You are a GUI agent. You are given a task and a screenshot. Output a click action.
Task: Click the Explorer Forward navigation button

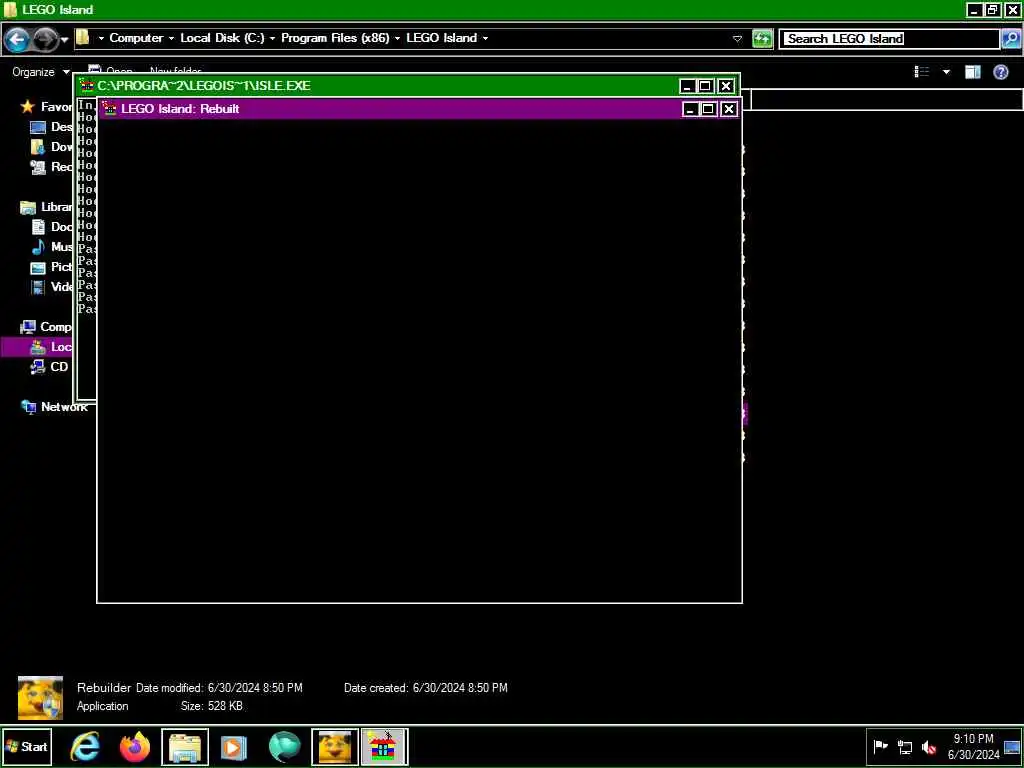[44, 40]
